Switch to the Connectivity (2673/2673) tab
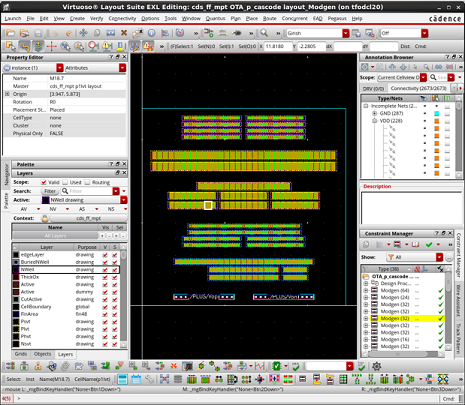The width and height of the screenshot is (465, 405). pos(418,88)
